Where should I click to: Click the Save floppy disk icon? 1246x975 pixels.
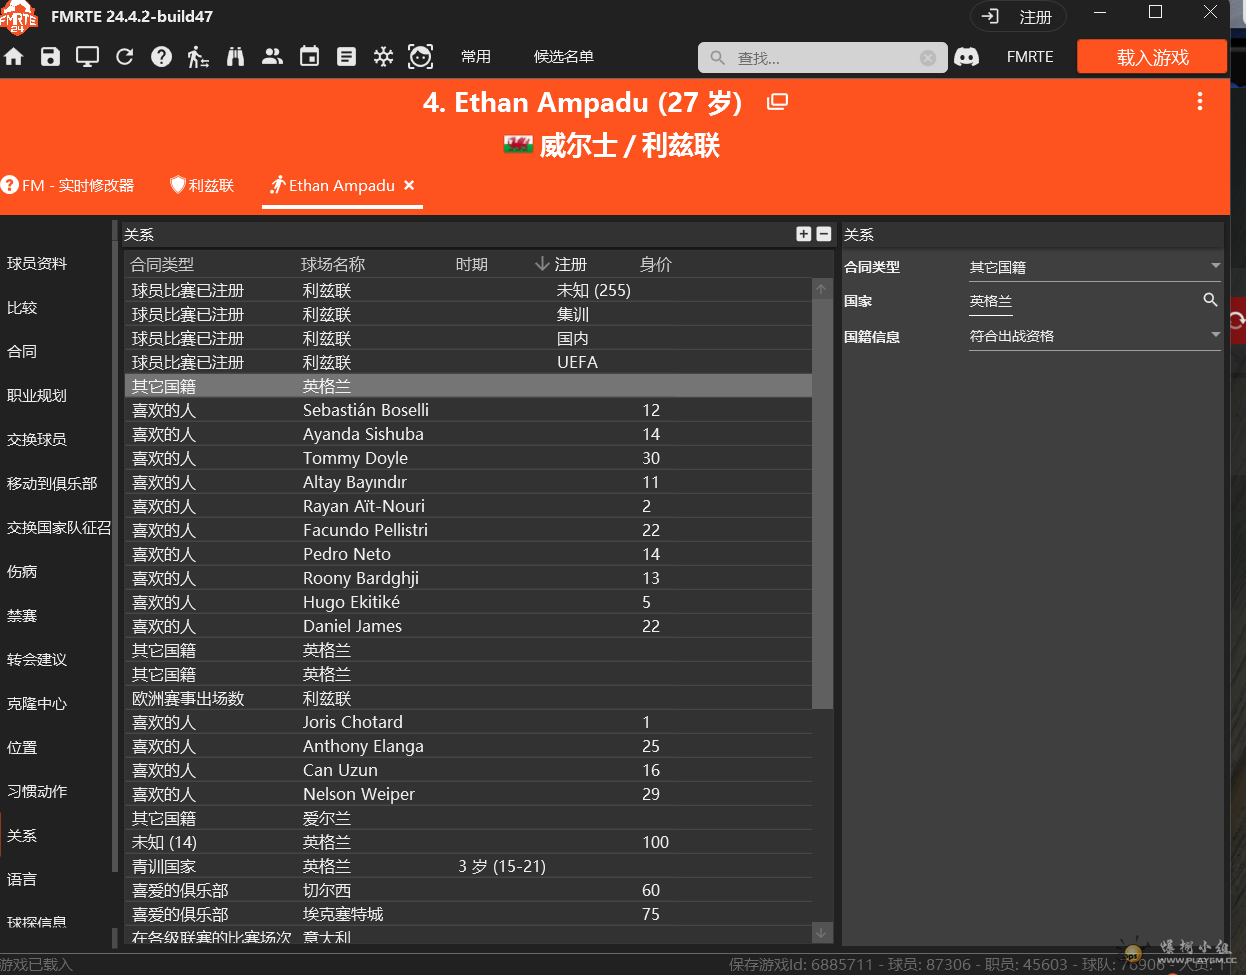point(50,57)
